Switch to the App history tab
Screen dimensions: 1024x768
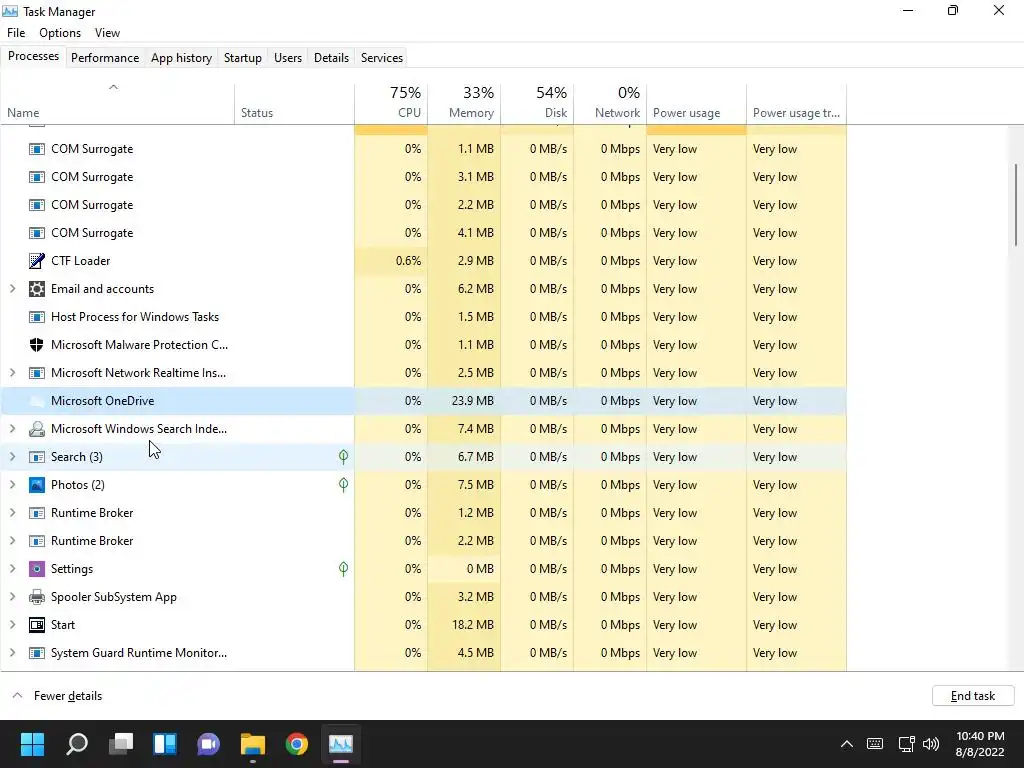(182, 57)
